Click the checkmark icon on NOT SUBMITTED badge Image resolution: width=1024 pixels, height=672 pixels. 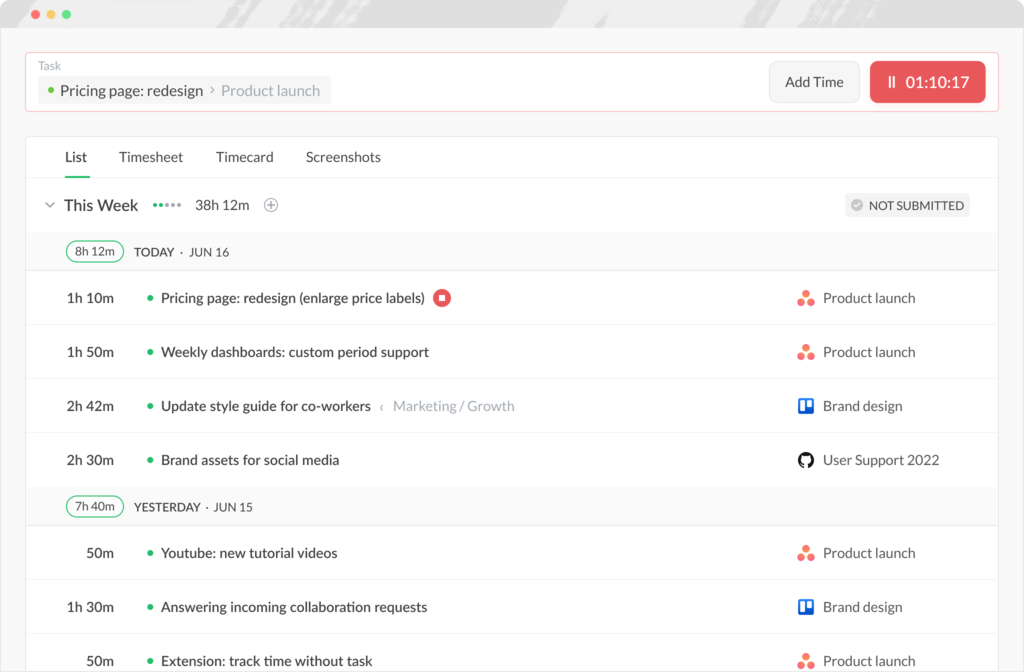pos(857,205)
